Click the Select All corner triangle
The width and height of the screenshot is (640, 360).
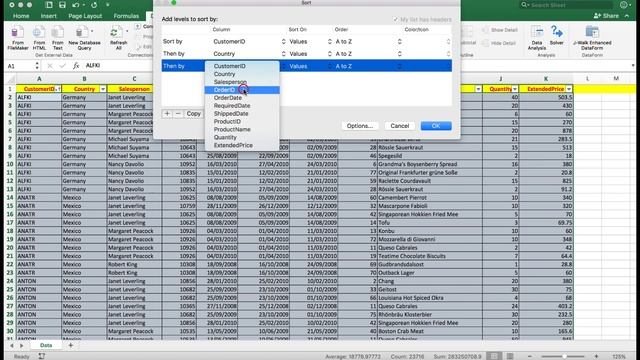pos(11,78)
